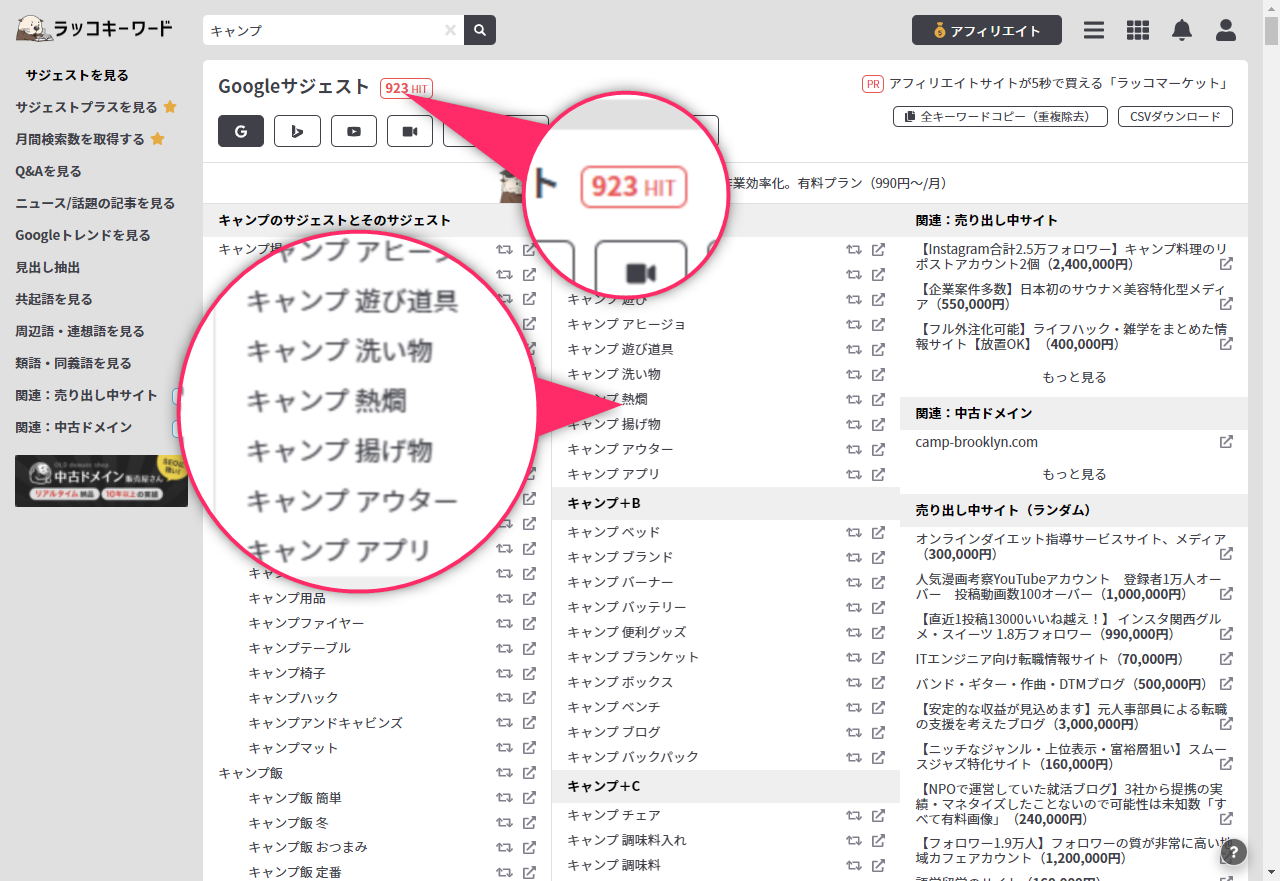The height and width of the screenshot is (881, 1280).
Task: Re-search suggestions for キャンプ飯
Action: pos(505,773)
